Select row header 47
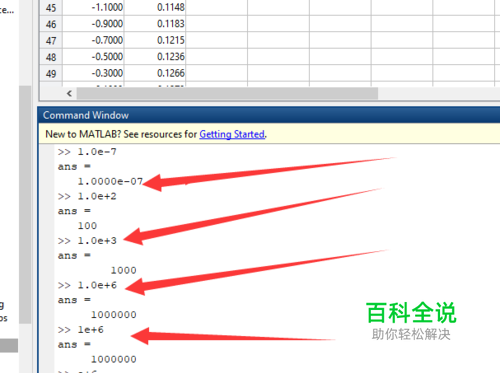The image size is (500, 373). click(x=51, y=41)
